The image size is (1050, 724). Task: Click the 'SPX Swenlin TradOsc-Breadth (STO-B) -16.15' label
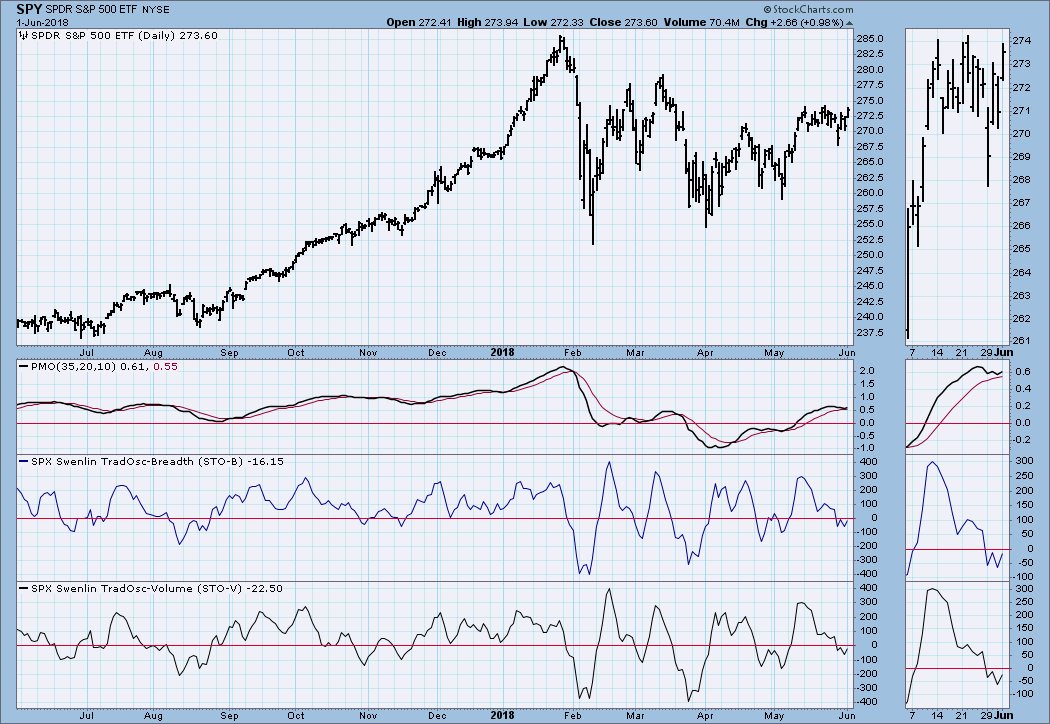coord(157,462)
